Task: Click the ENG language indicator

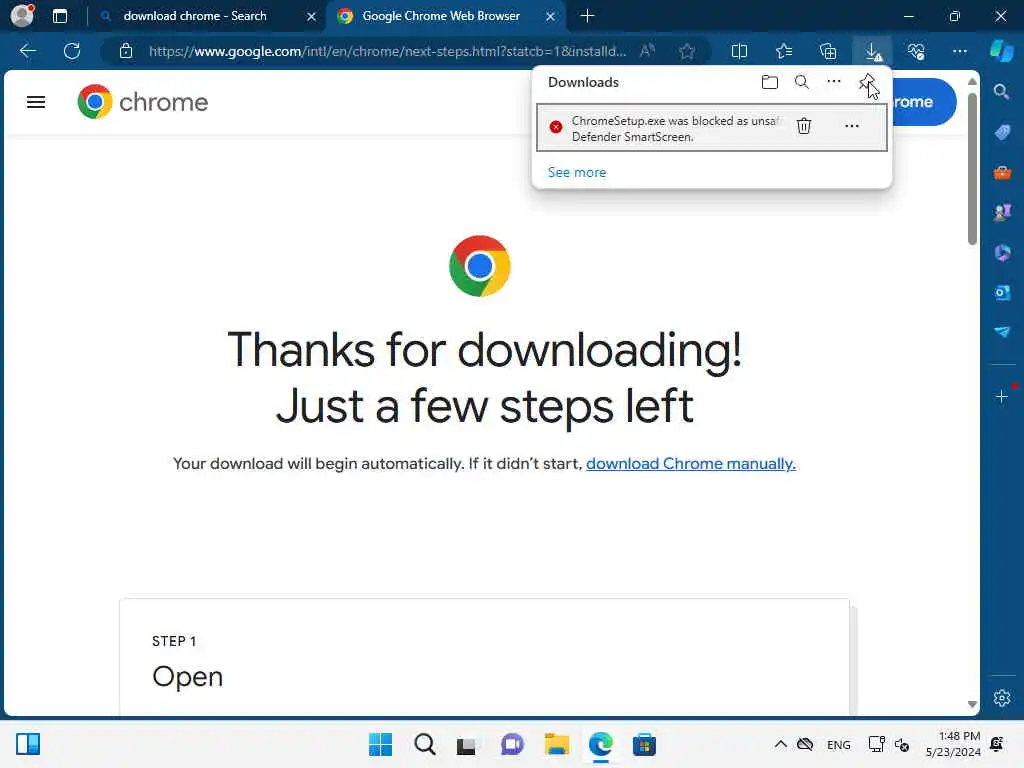Action: 839,744
